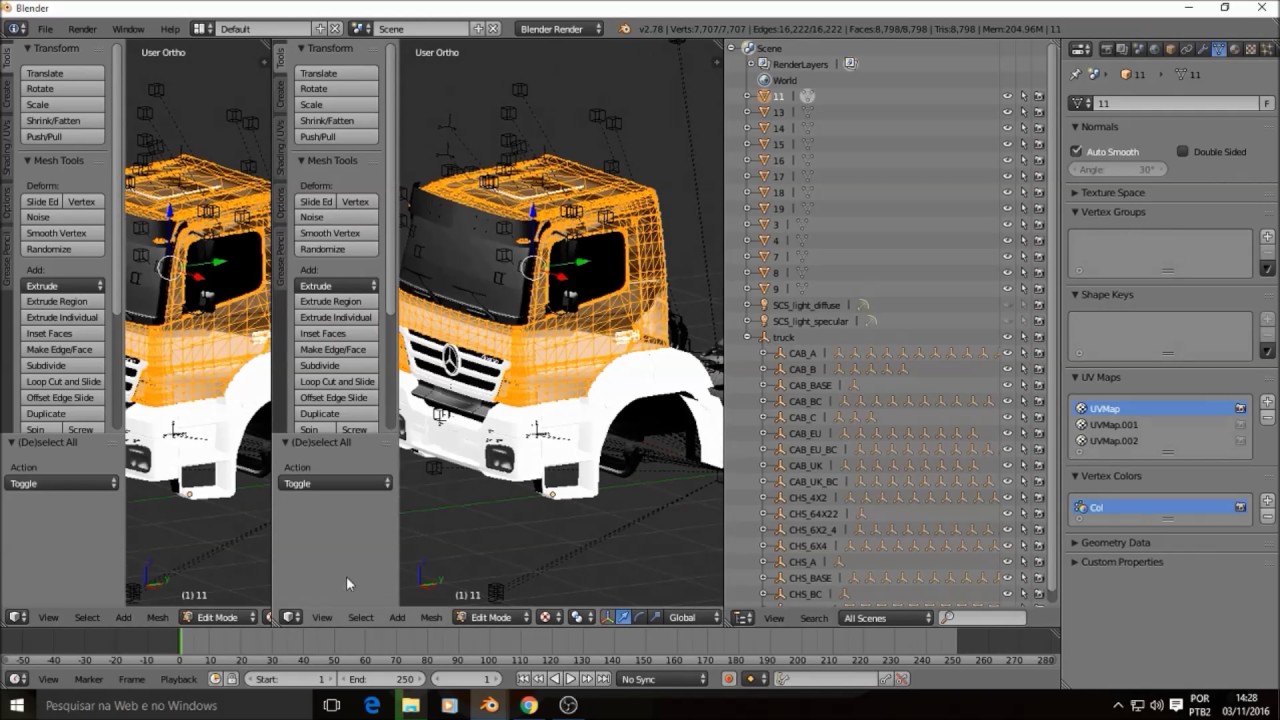The image size is (1280, 720).
Task: Toggle the timeline AV-sync lock icon
Action: click(232, 679)
